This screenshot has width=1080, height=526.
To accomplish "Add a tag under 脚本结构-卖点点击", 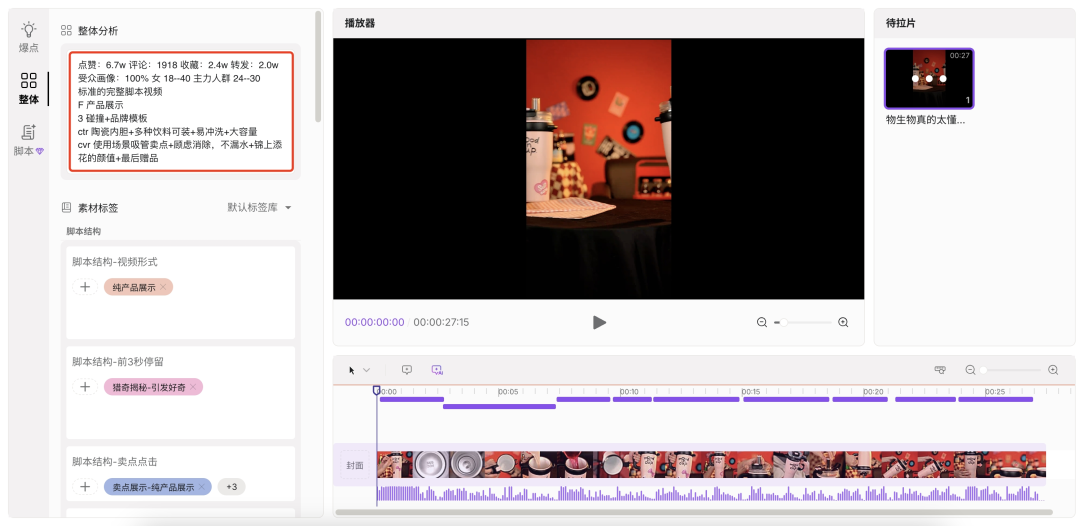I will coord(85,487).
